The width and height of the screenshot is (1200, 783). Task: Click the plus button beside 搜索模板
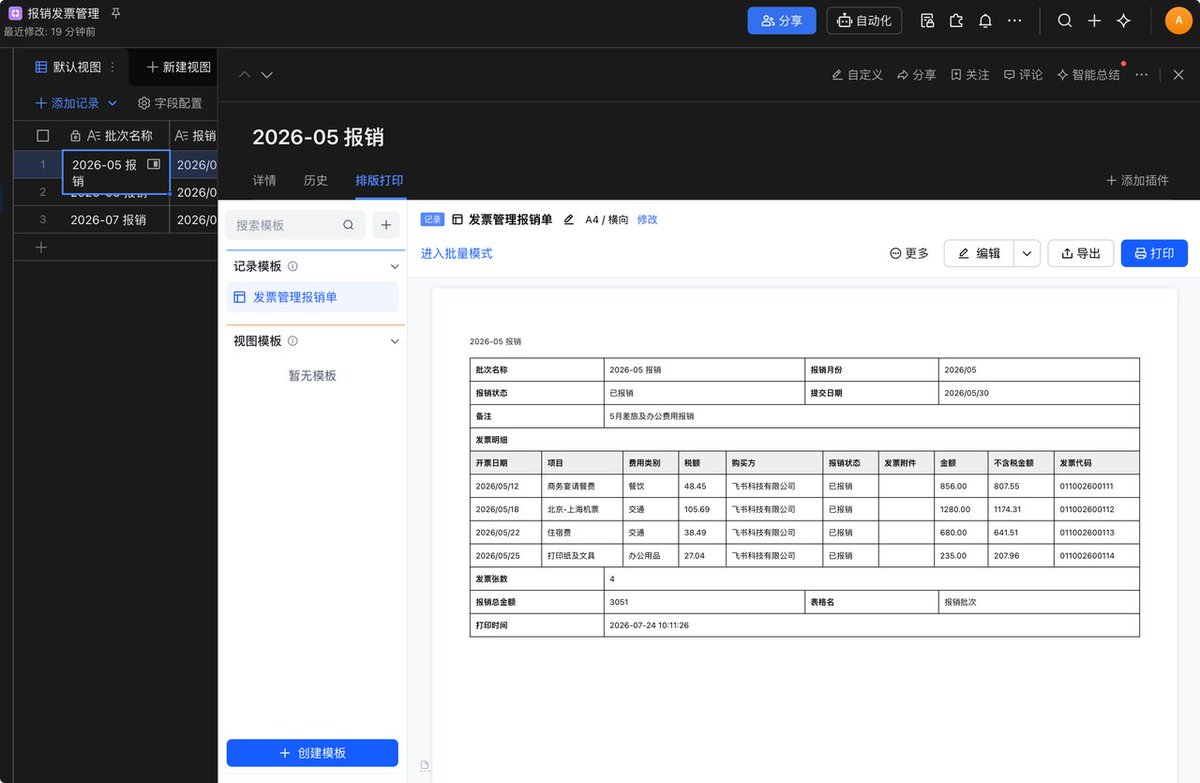(x=386, y=225)
